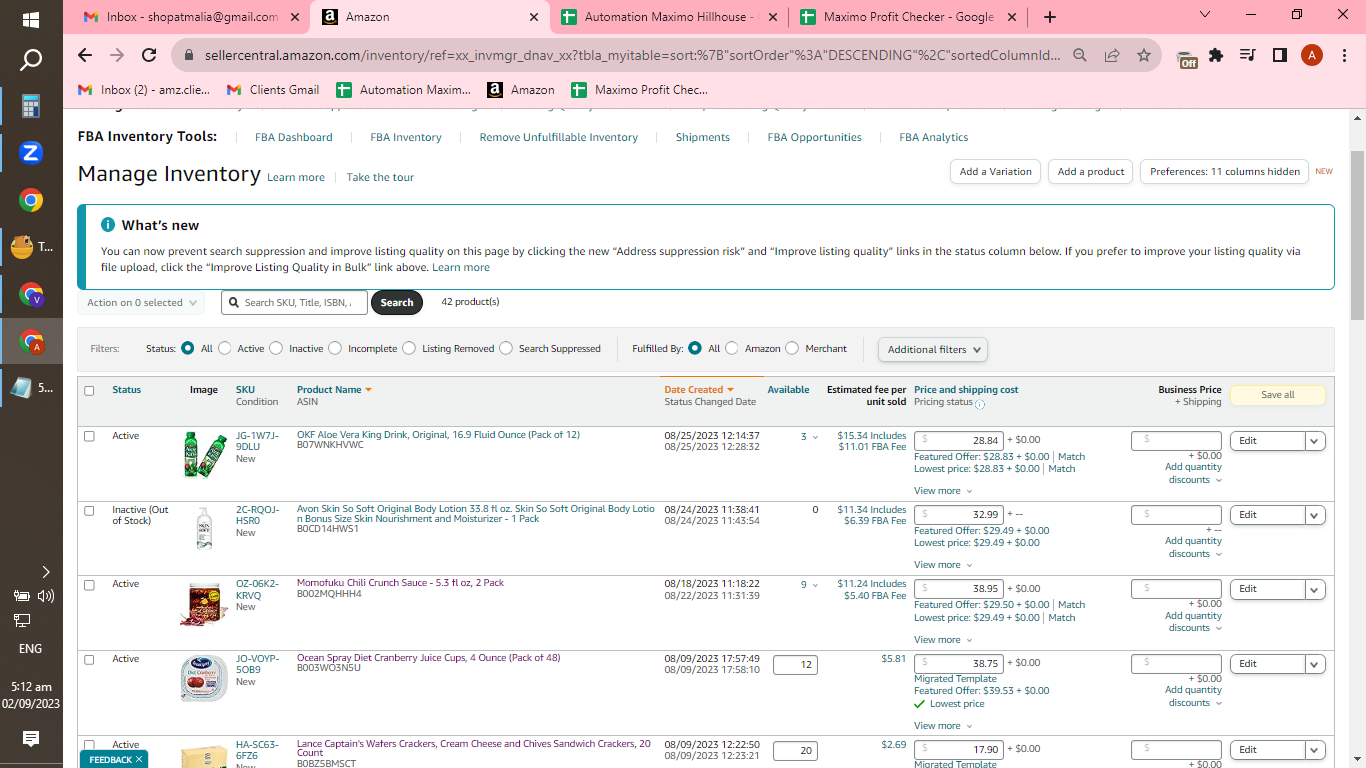Switch to the Maximo Profit Checker tab
The image size is (1366, 768).
906,17
